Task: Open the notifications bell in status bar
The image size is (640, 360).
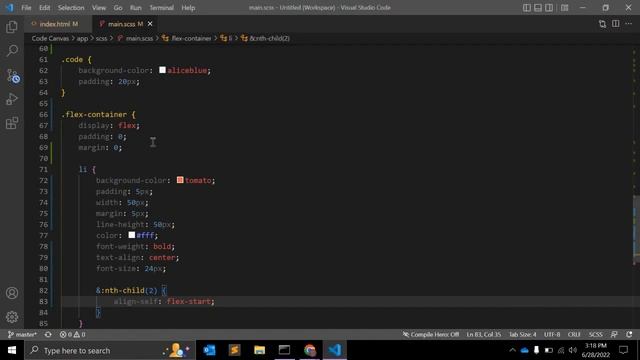Action: (x=629, y=334)
